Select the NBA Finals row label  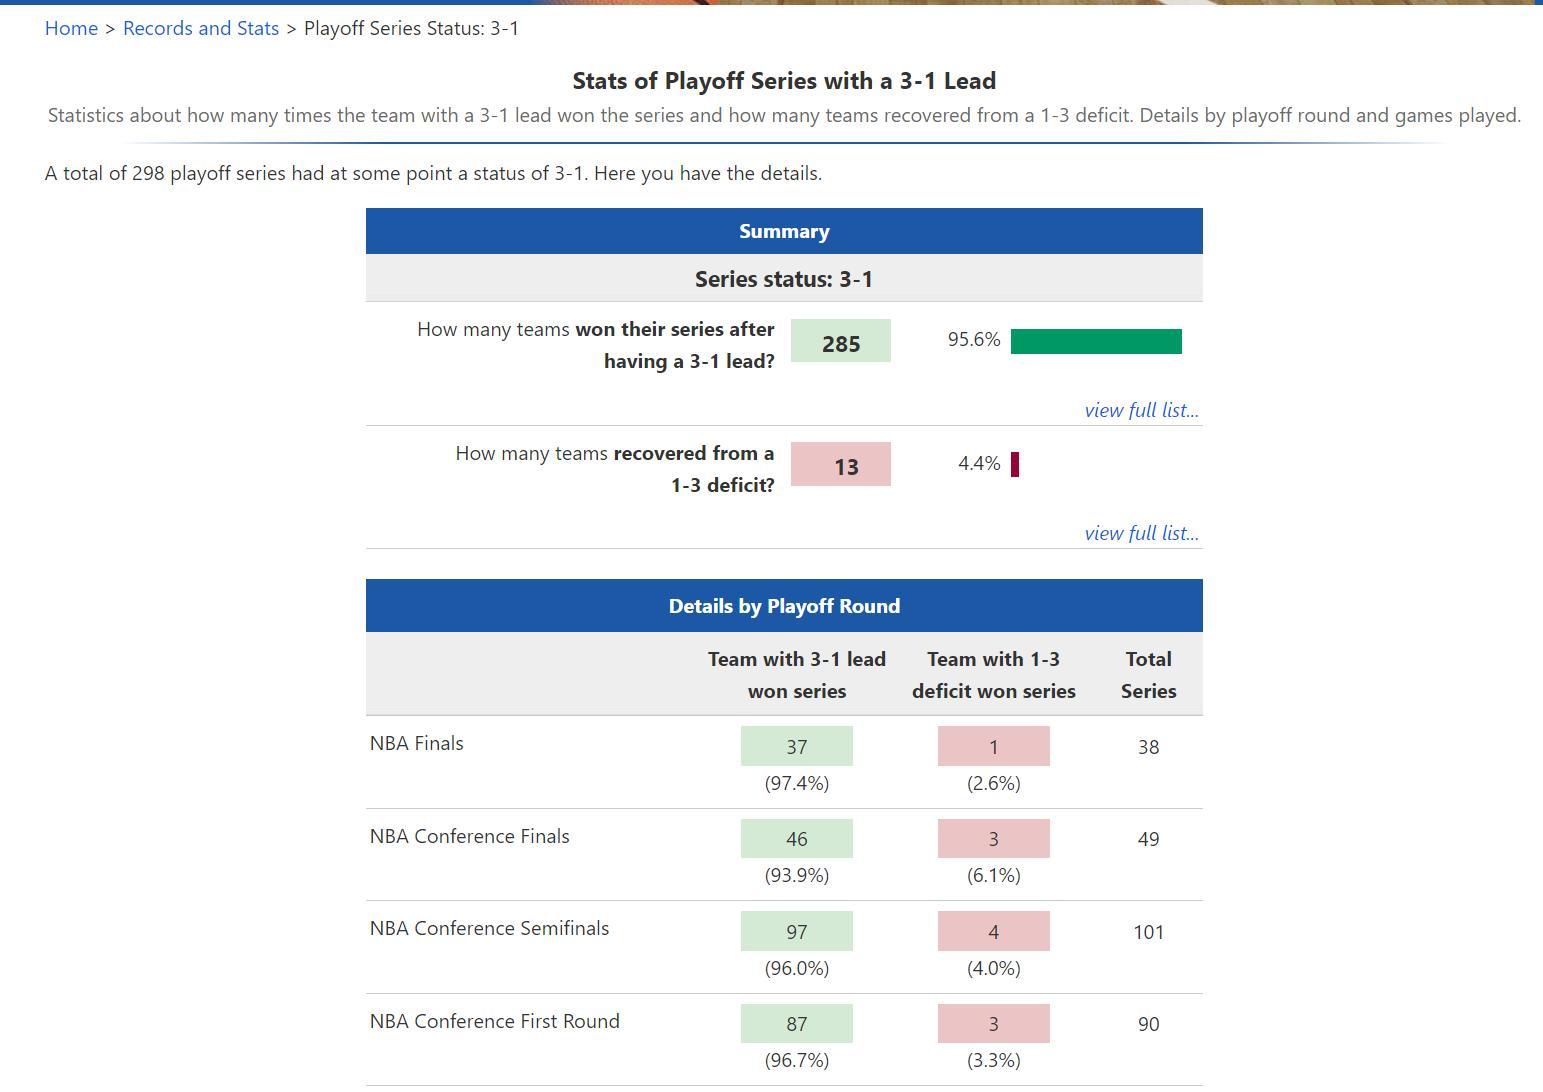tap(417, 743)
